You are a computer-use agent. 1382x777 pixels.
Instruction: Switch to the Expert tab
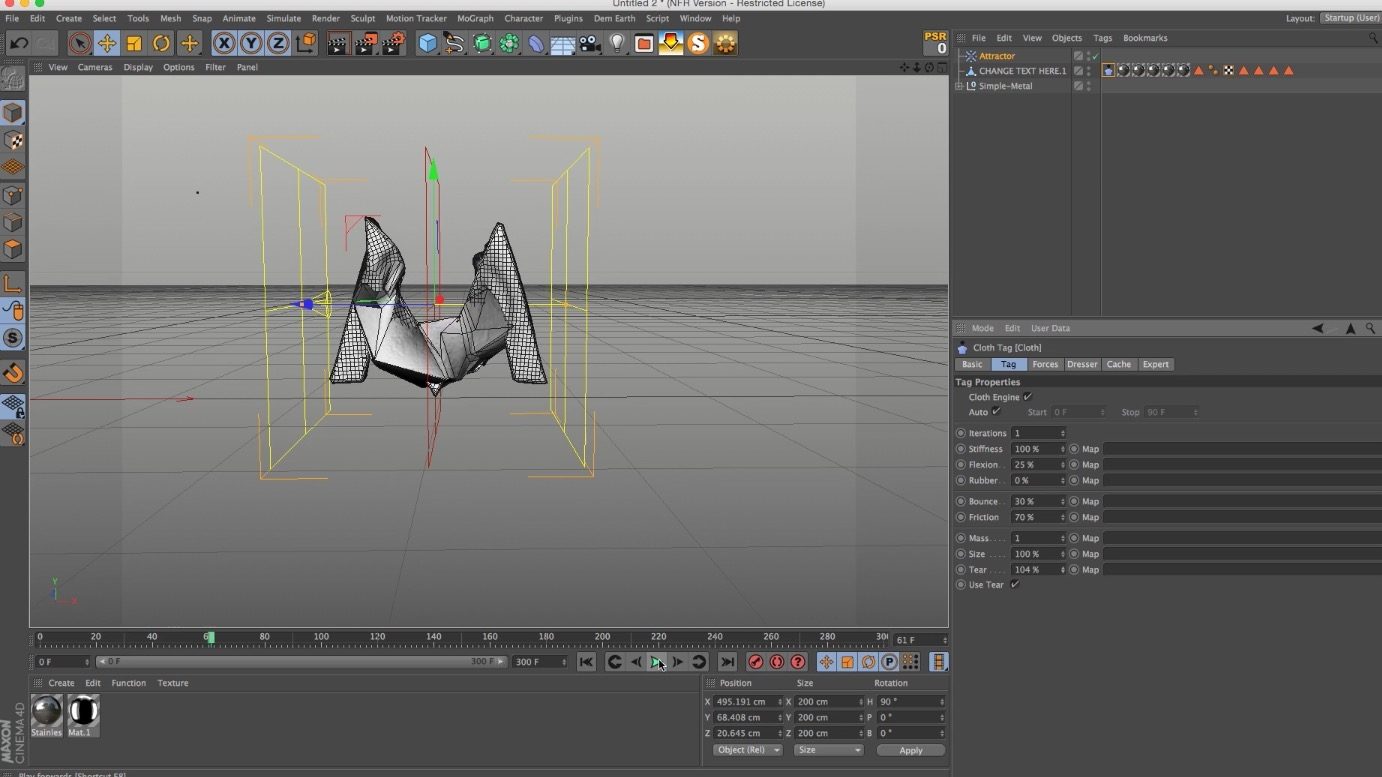click(x=1155, y=364)
